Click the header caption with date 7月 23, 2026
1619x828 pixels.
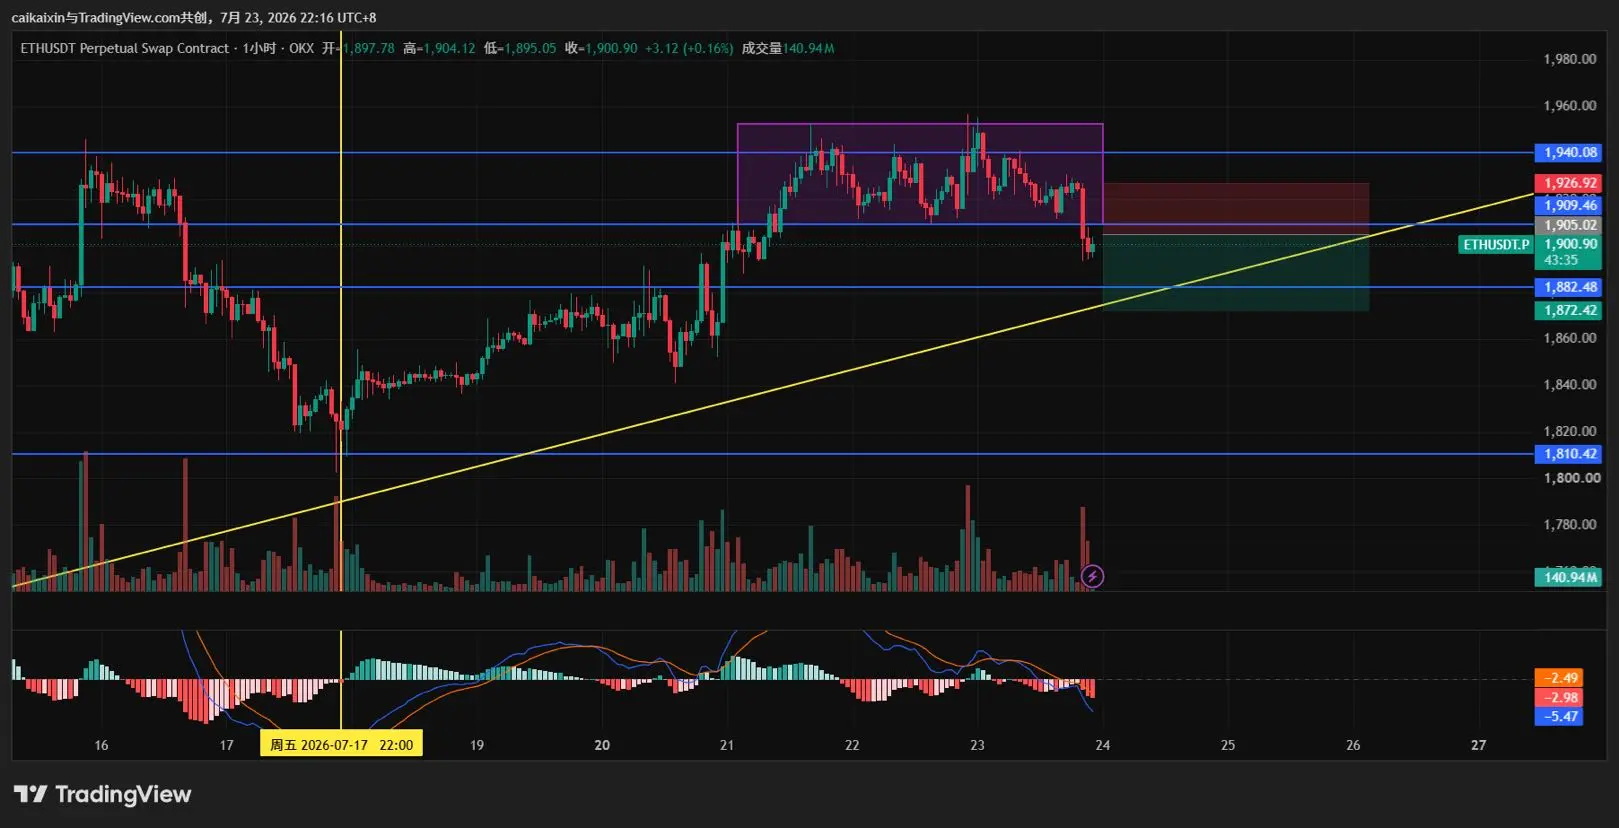point(194,17)
